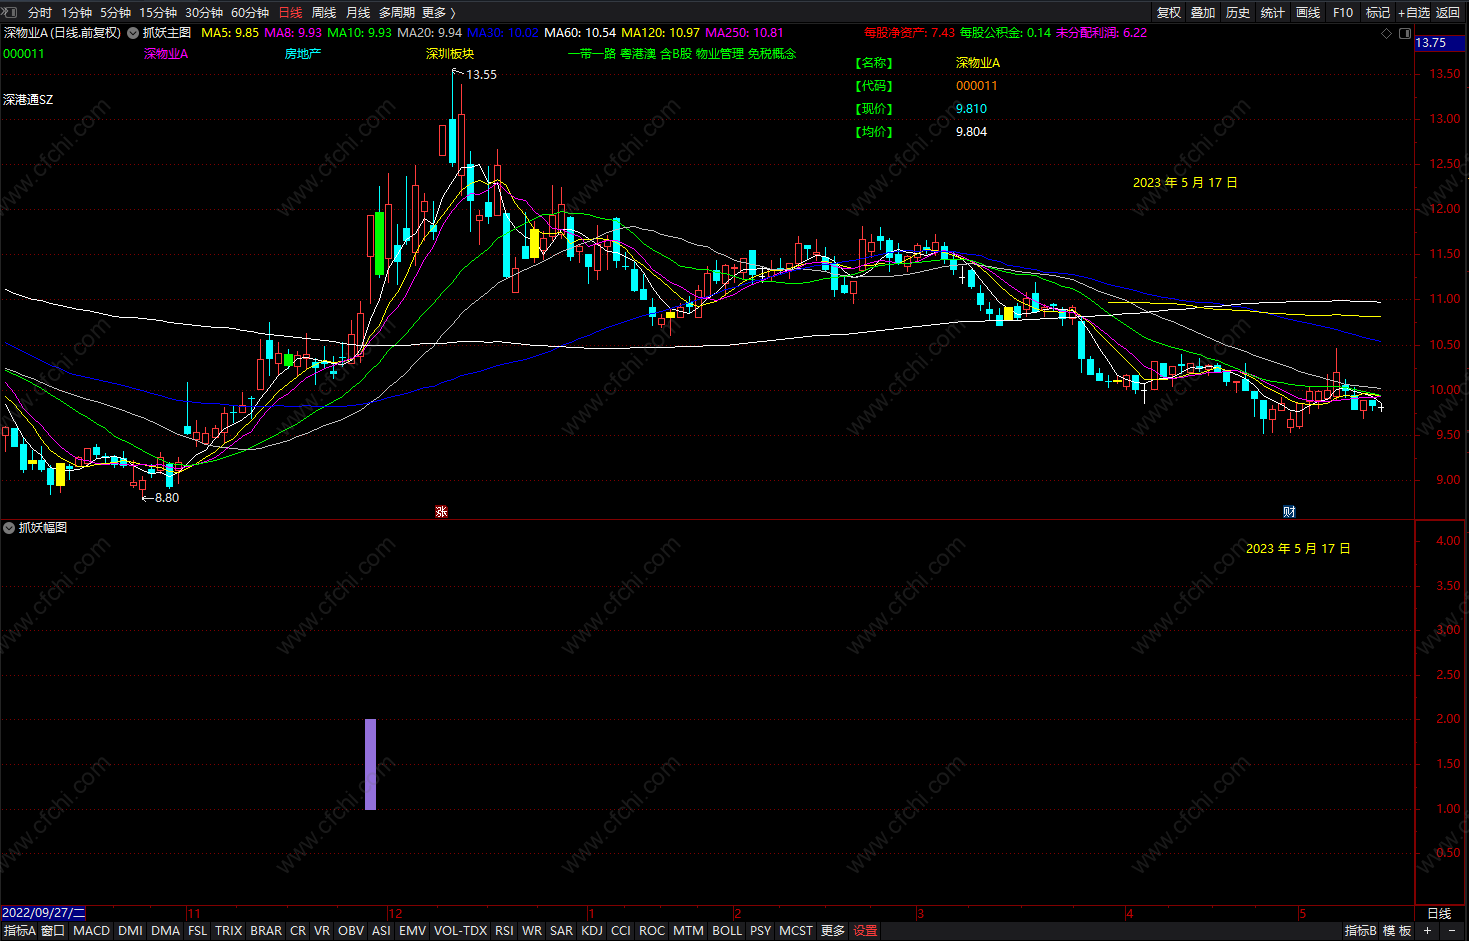
Task: Click the diamond icon near the price axis
Action: (1386, 33)
